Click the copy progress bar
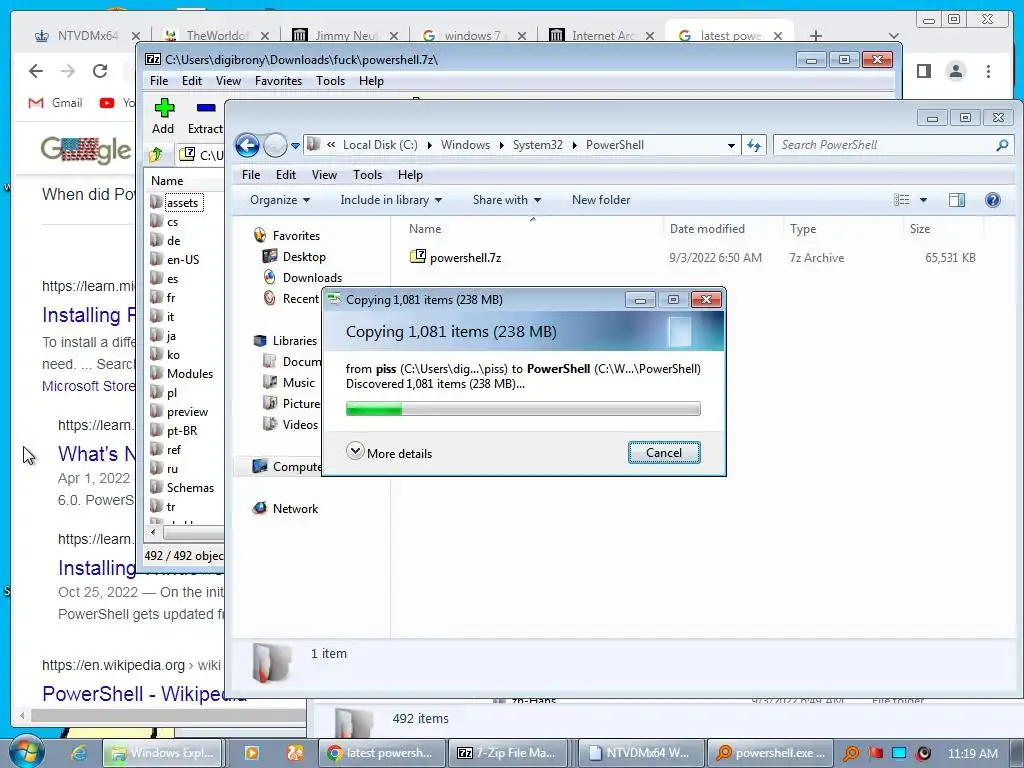This screenshot has height=768, width=1024. (x=523, y=409)
